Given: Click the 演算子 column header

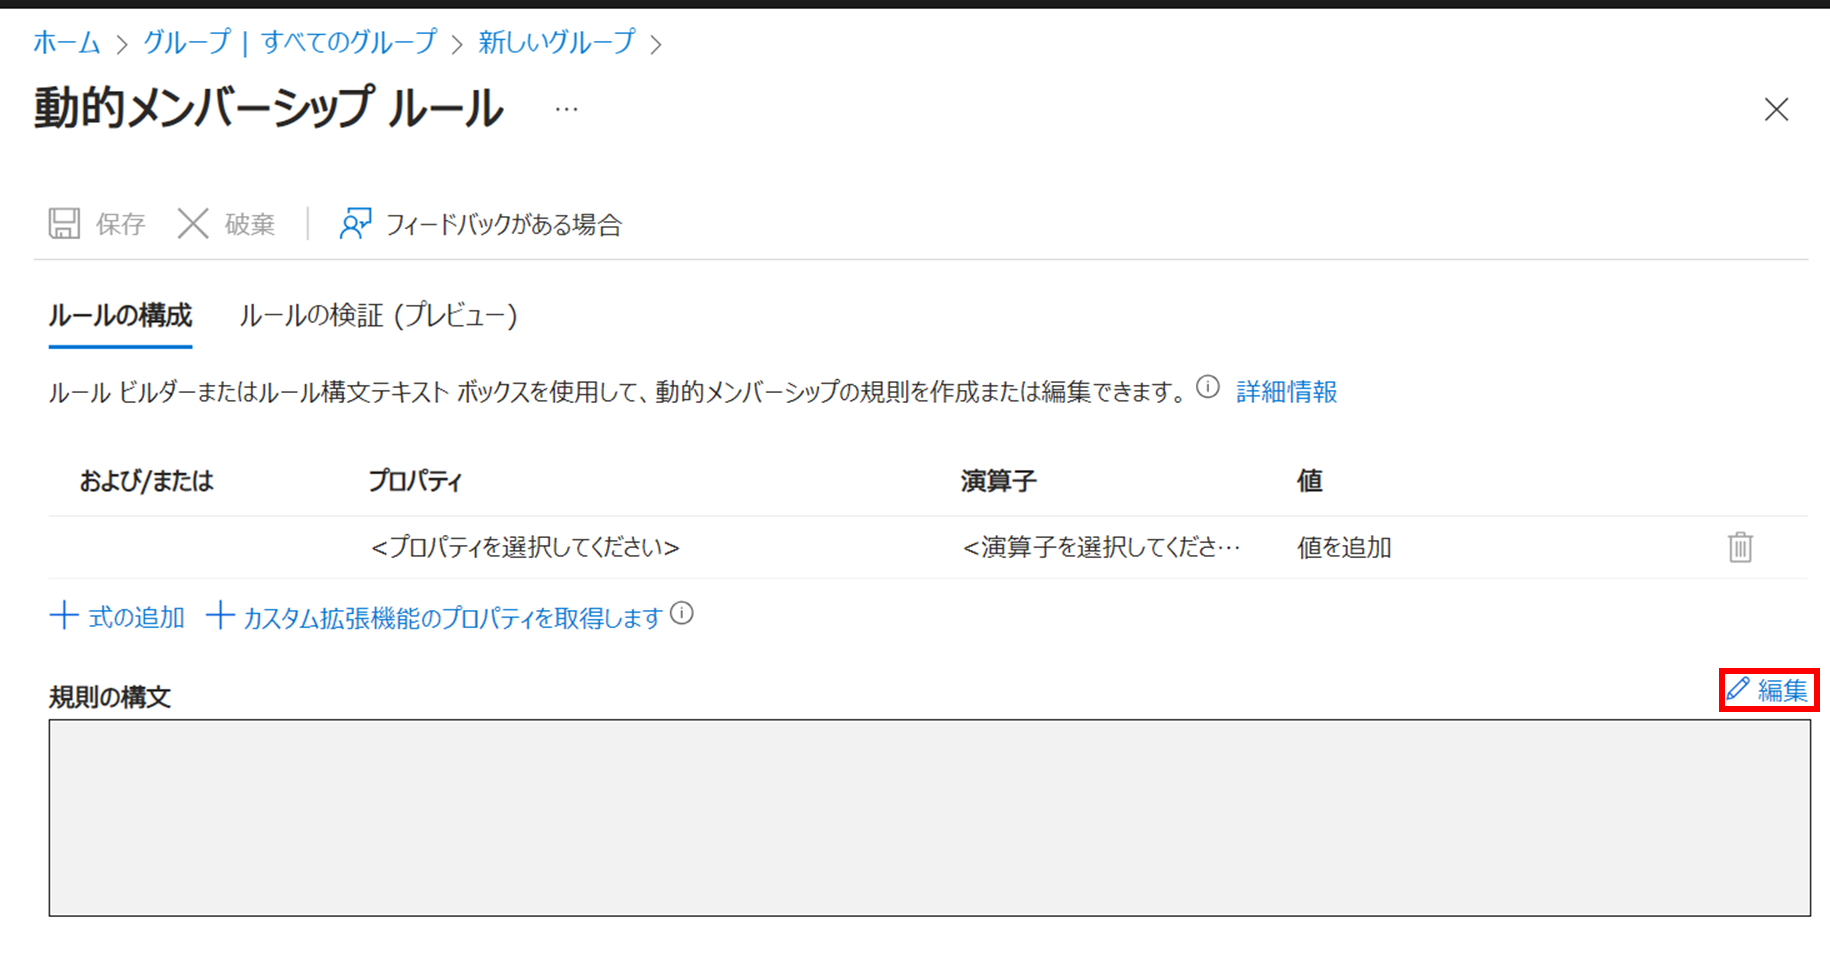Looking at the screenshot, I should pos(998,481).
